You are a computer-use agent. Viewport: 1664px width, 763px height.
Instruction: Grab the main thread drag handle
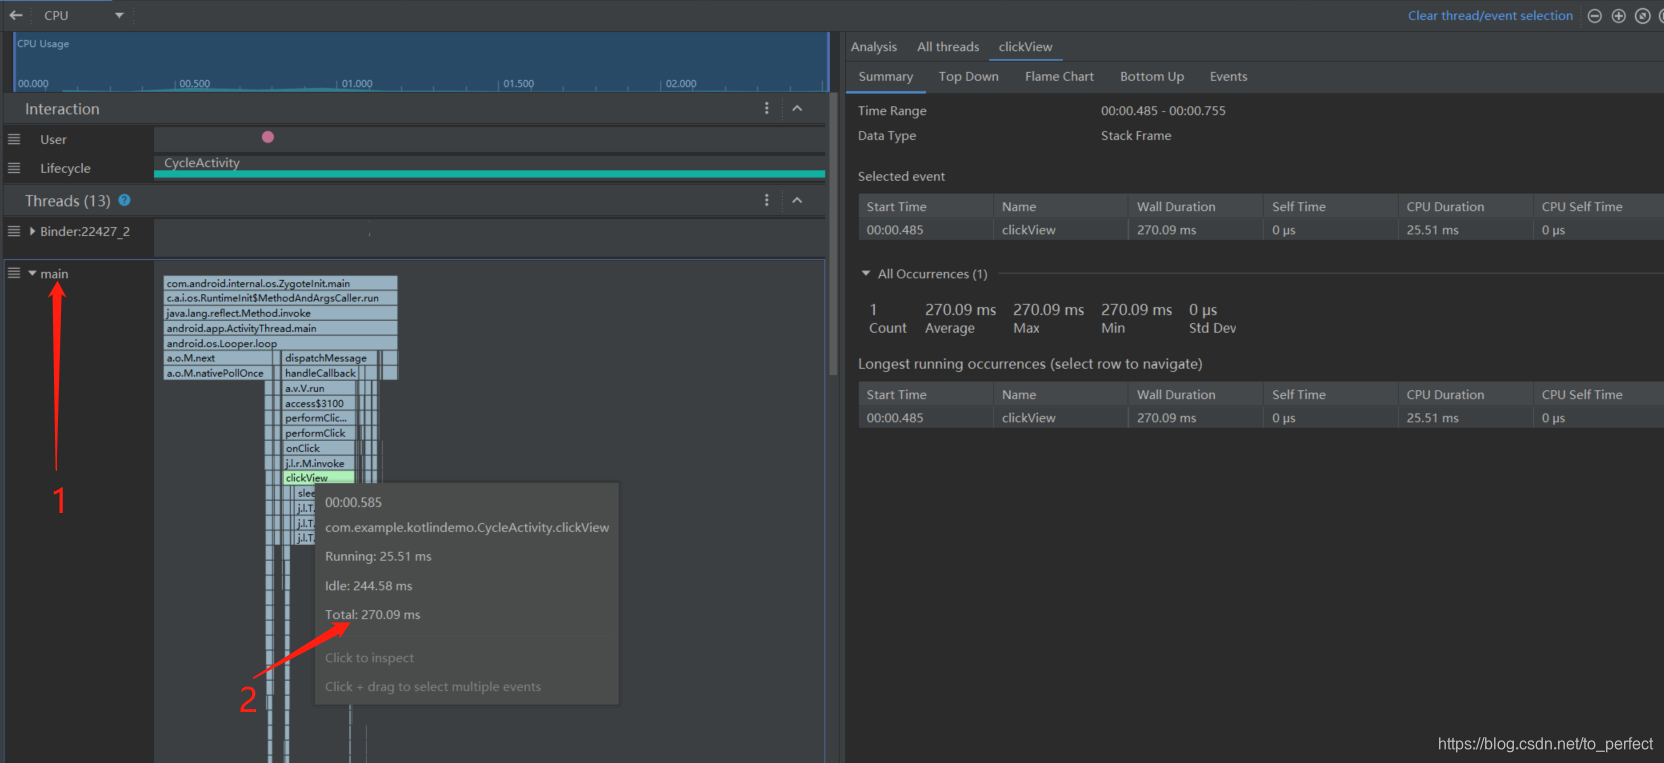[14, 273]
